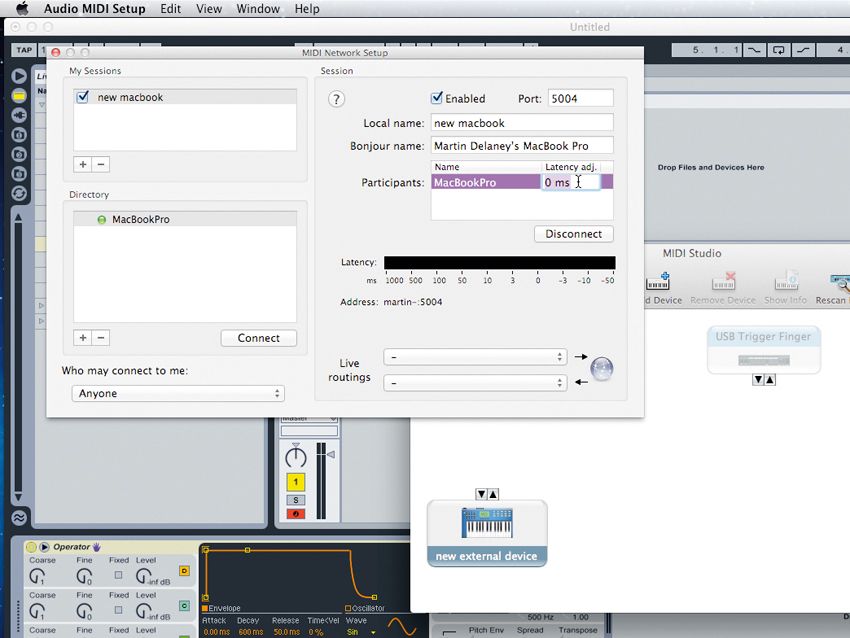The image size is (850, 638).
Task: Click the new external device keyboard icon
Action: point(487,522)
